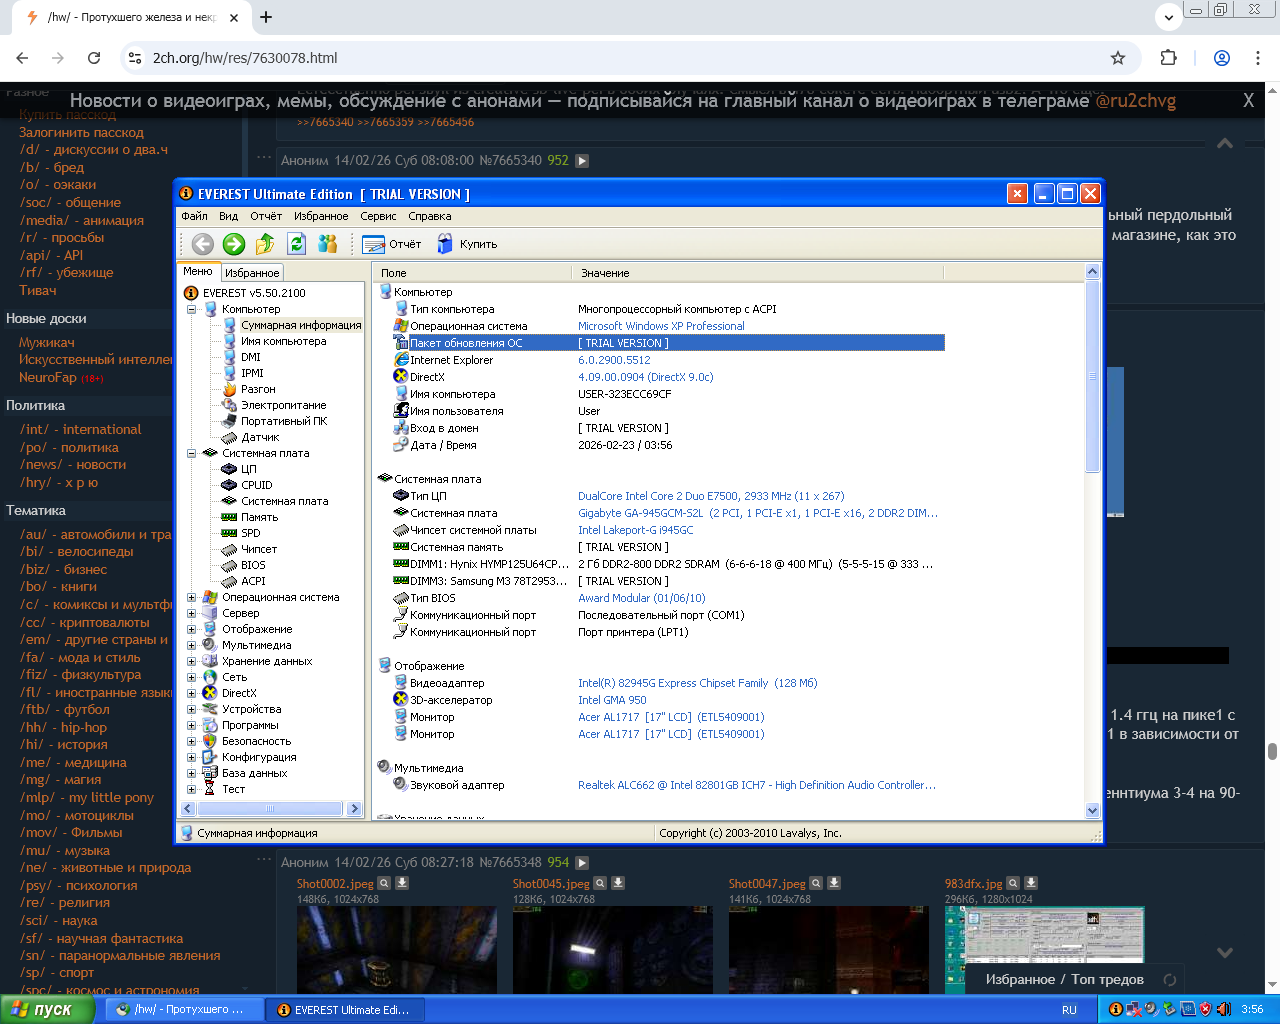This screenshot has width=1280, height=1024.
Task: Select the Датчик sensor chip icon
Action: pyautogui.click(x=229, y=437)
